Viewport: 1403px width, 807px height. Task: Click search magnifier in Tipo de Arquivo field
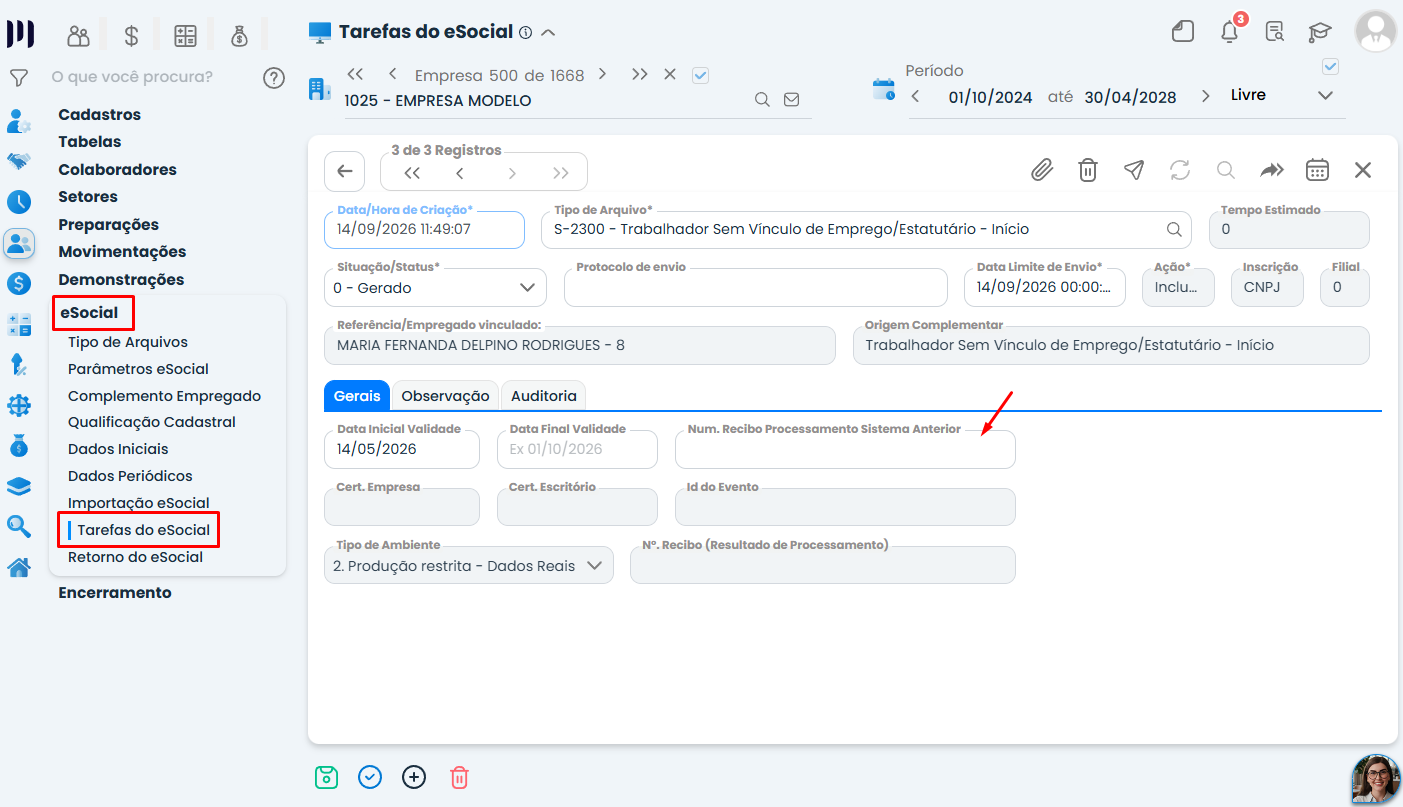(x=1175, y=229)
